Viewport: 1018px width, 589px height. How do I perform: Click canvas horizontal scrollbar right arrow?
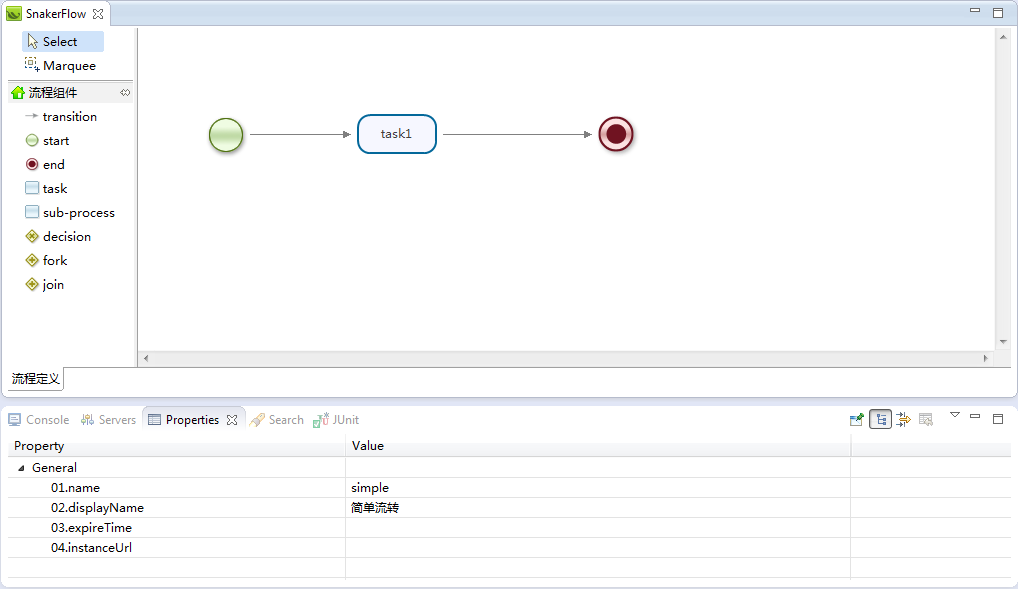(986, 358)
